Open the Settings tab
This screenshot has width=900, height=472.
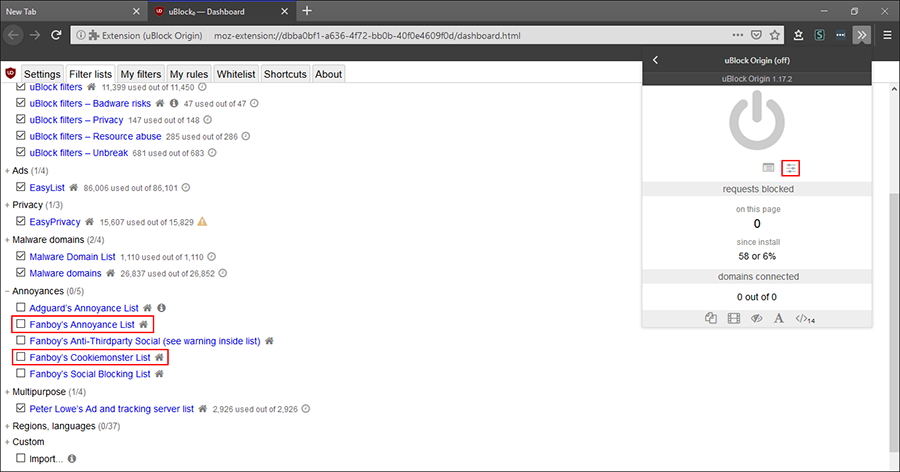click(x=42, y=74)
